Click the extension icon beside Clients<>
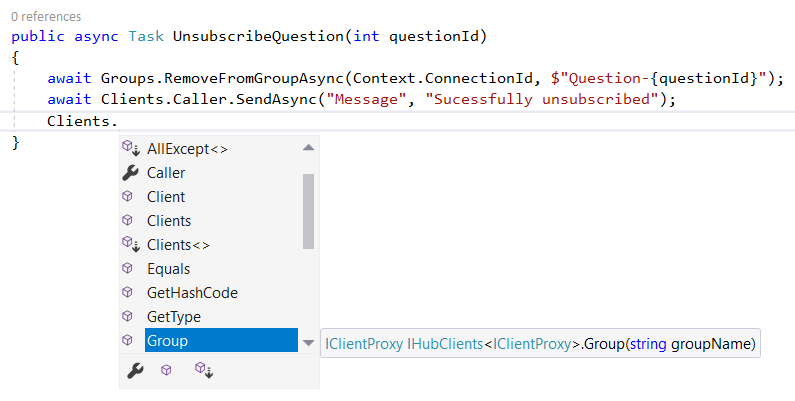 coord(129,244)
